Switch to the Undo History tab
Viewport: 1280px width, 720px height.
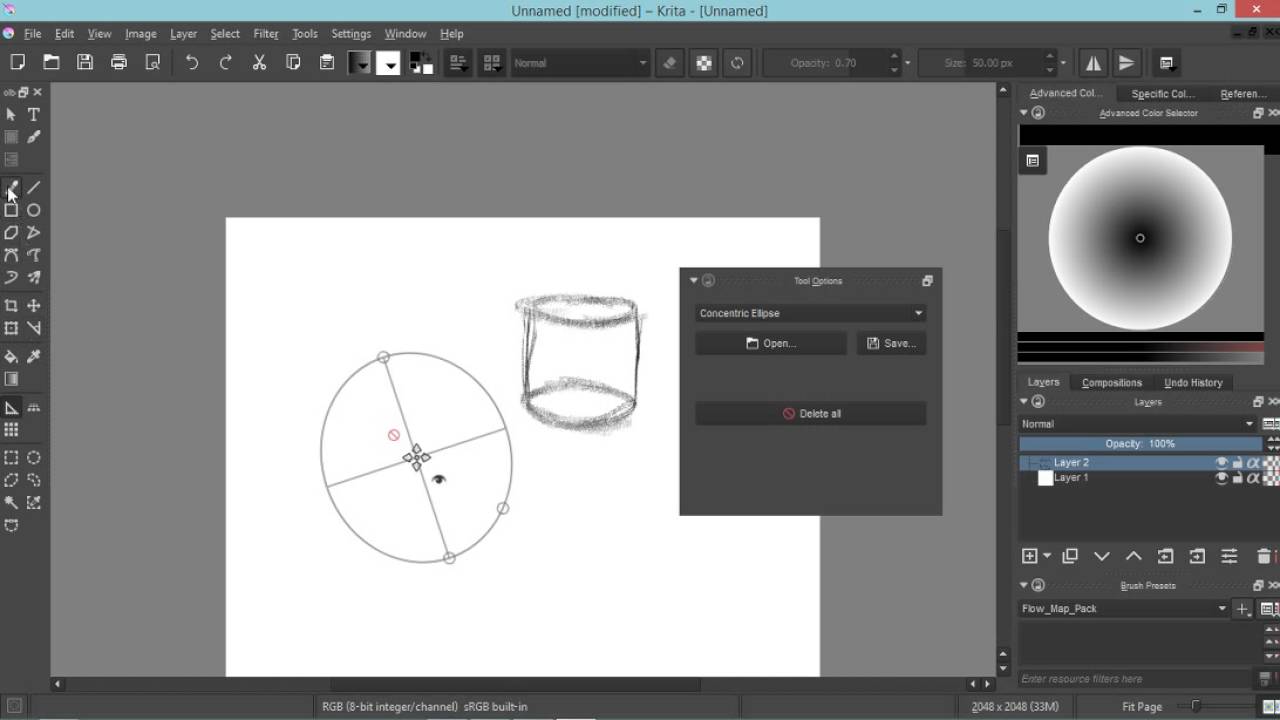pyautogui.click(x=1193, y=382)
